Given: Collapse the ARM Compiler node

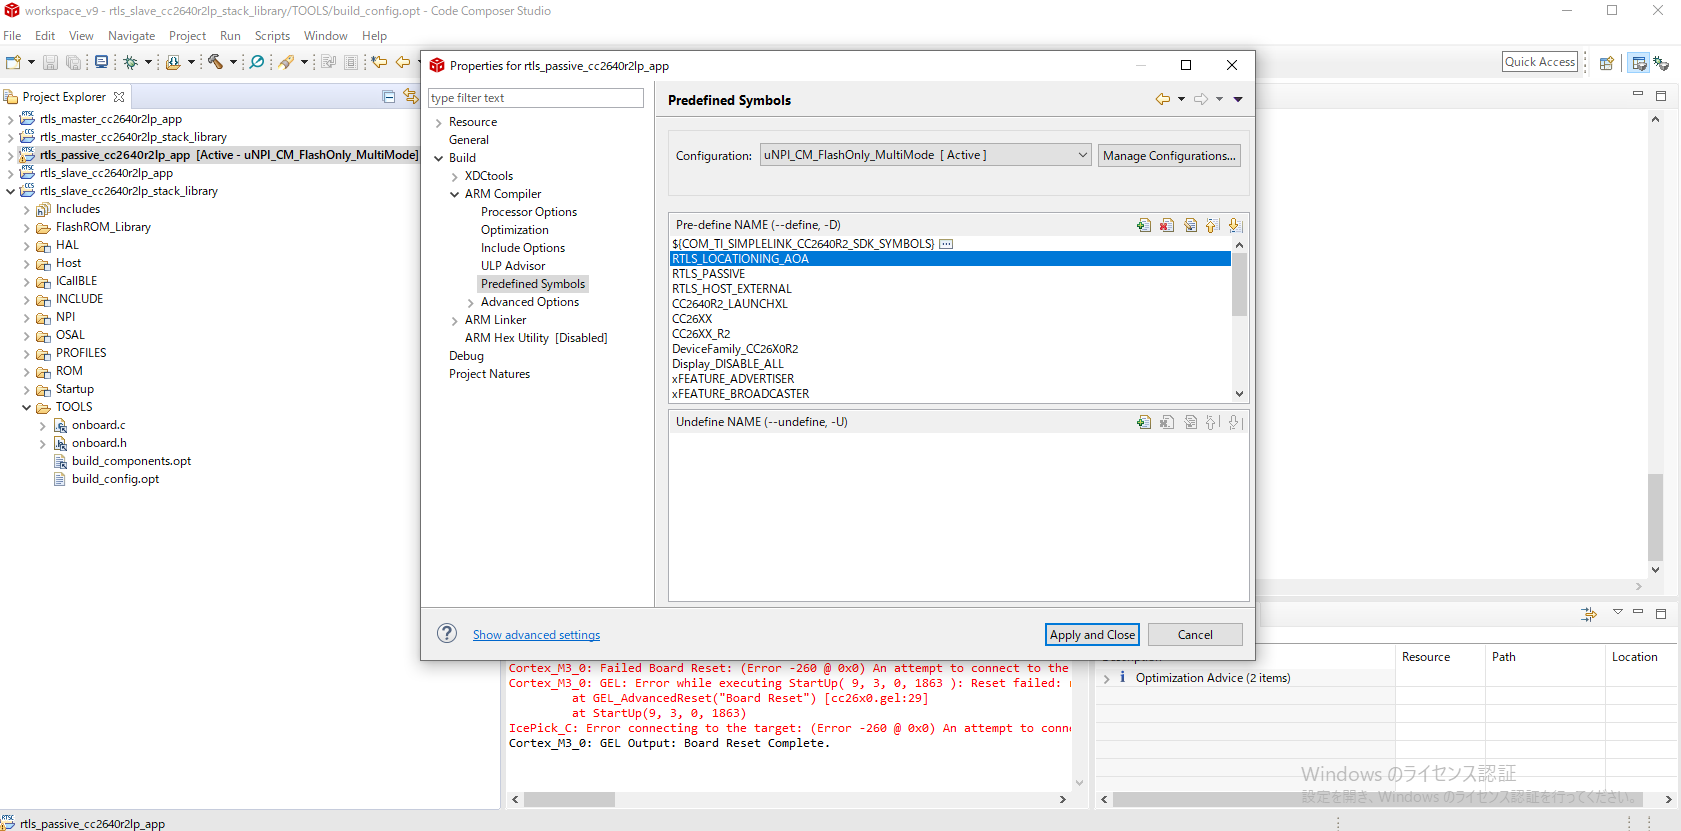Looking at the screenshot, I should point(454,194).
